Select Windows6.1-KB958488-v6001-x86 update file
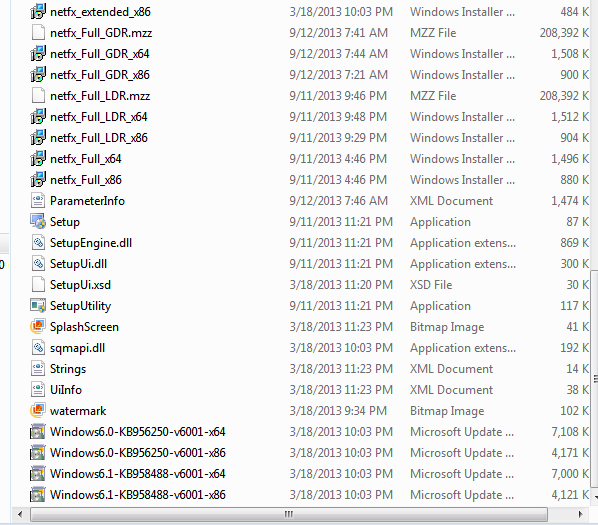 coord(138,494)
